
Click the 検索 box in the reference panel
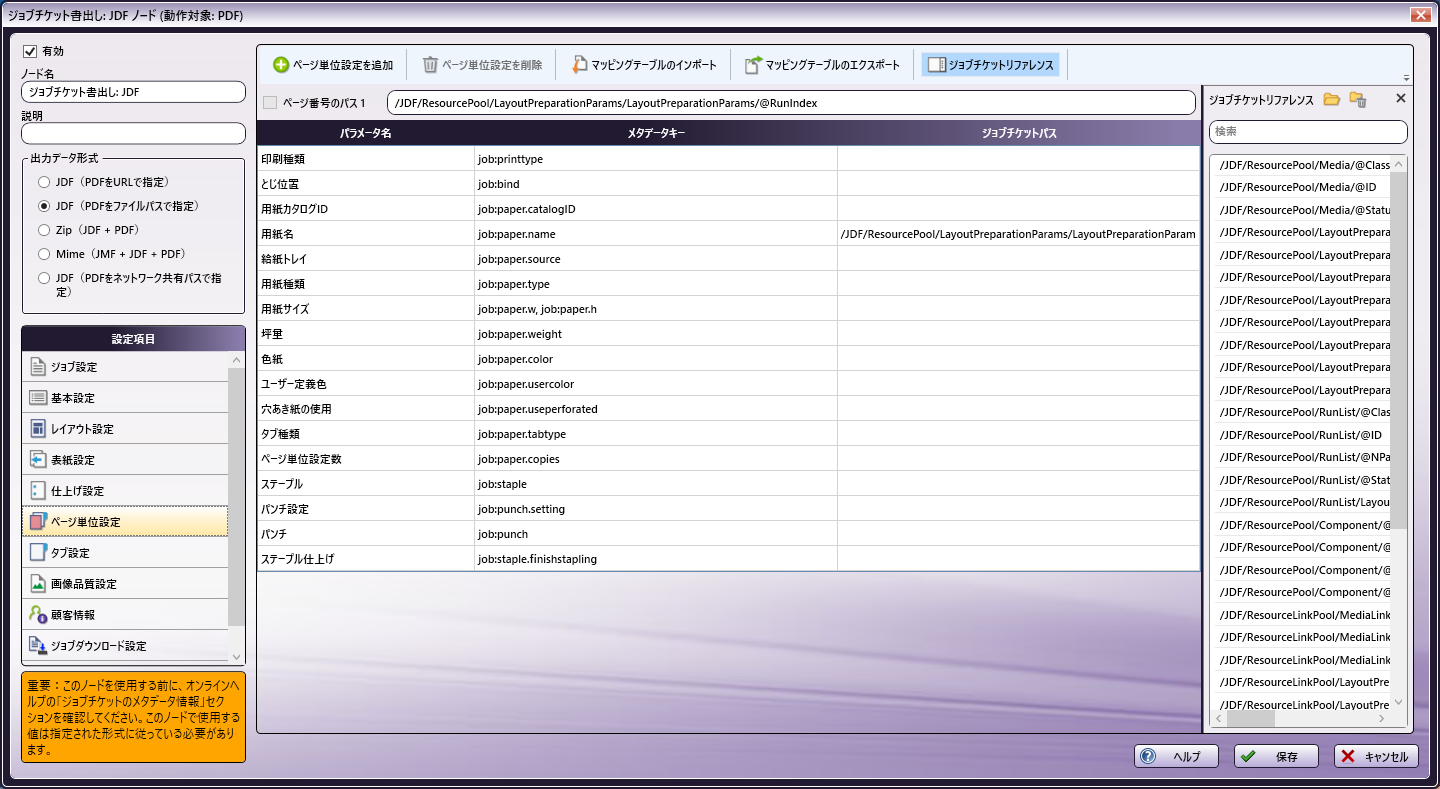(1308, 131)
